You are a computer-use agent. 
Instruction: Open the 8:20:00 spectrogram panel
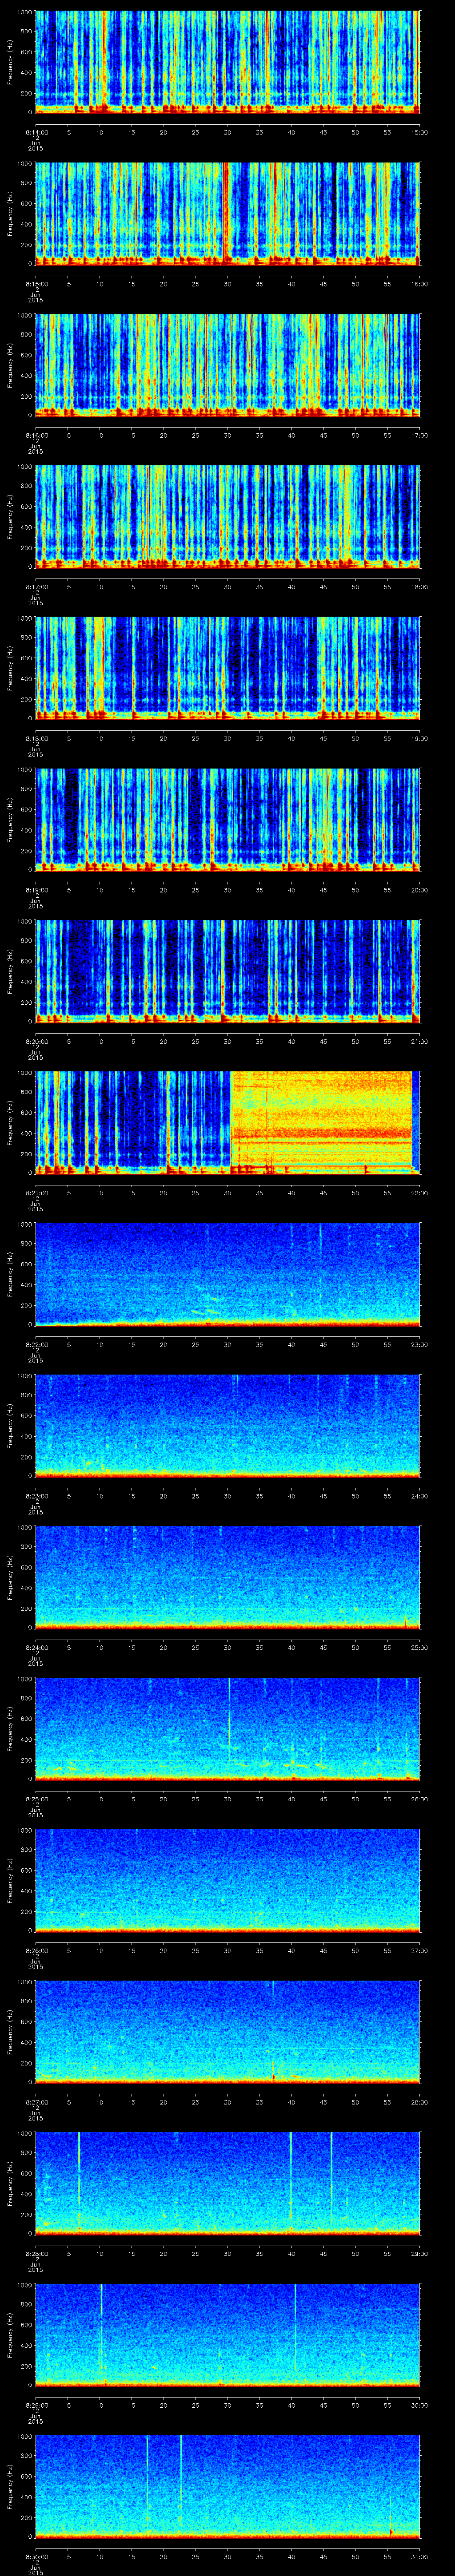pos(227,970)
